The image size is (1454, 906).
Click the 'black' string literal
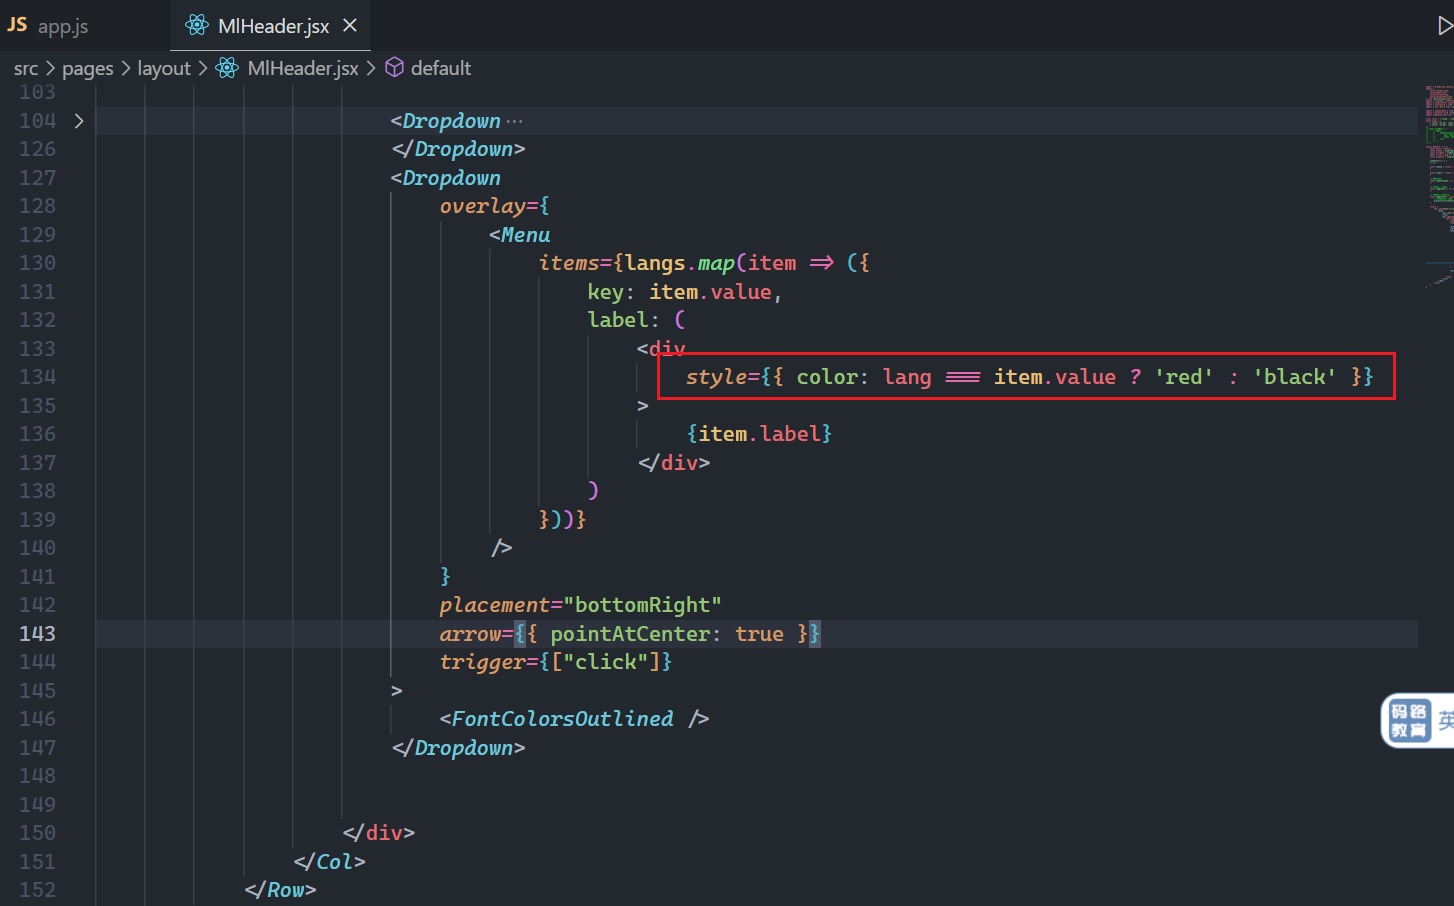tap(1295, 377)
